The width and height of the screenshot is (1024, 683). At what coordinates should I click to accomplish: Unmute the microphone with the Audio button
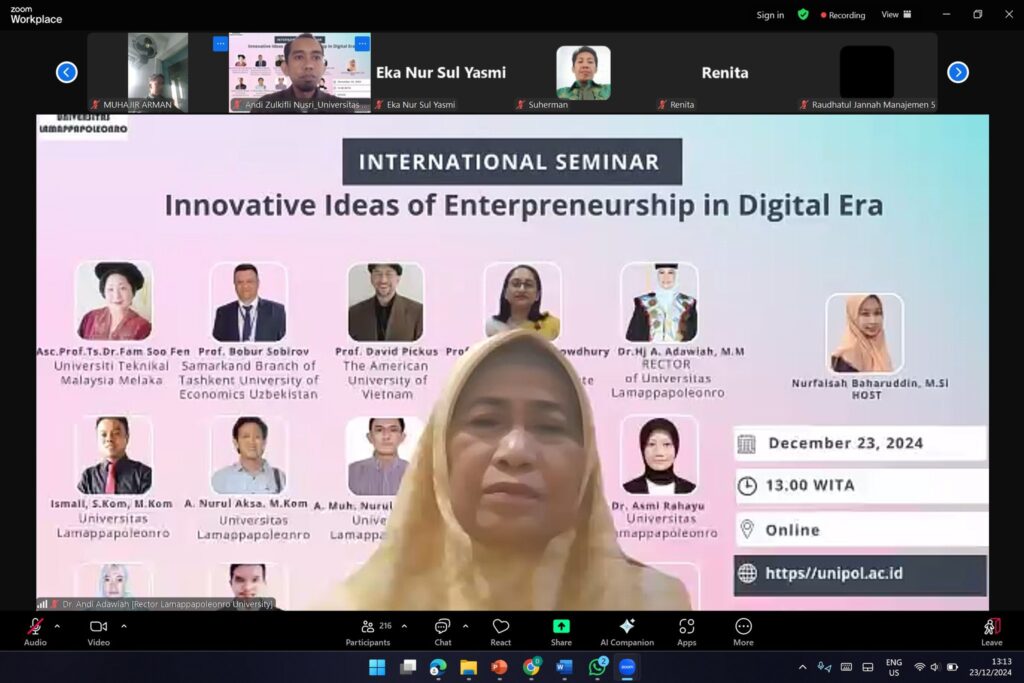pos(35,631)
